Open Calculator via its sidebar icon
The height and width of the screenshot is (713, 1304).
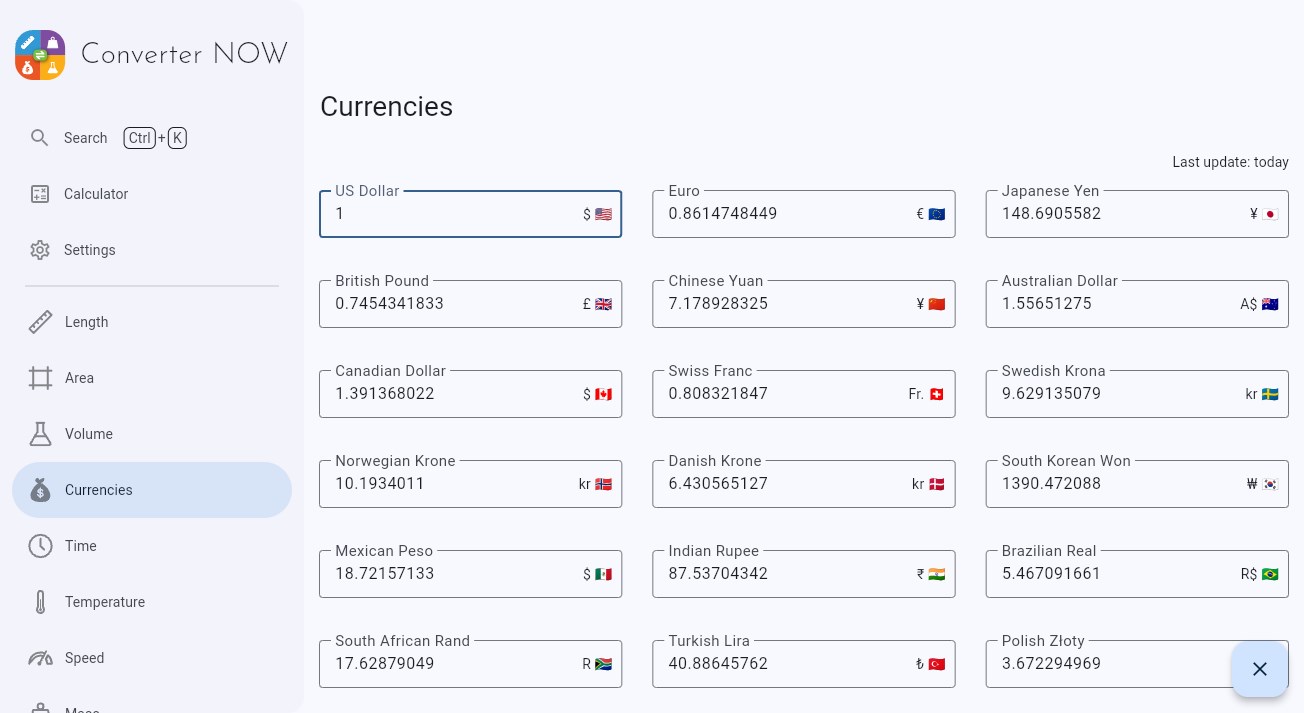tap(40, 194)
